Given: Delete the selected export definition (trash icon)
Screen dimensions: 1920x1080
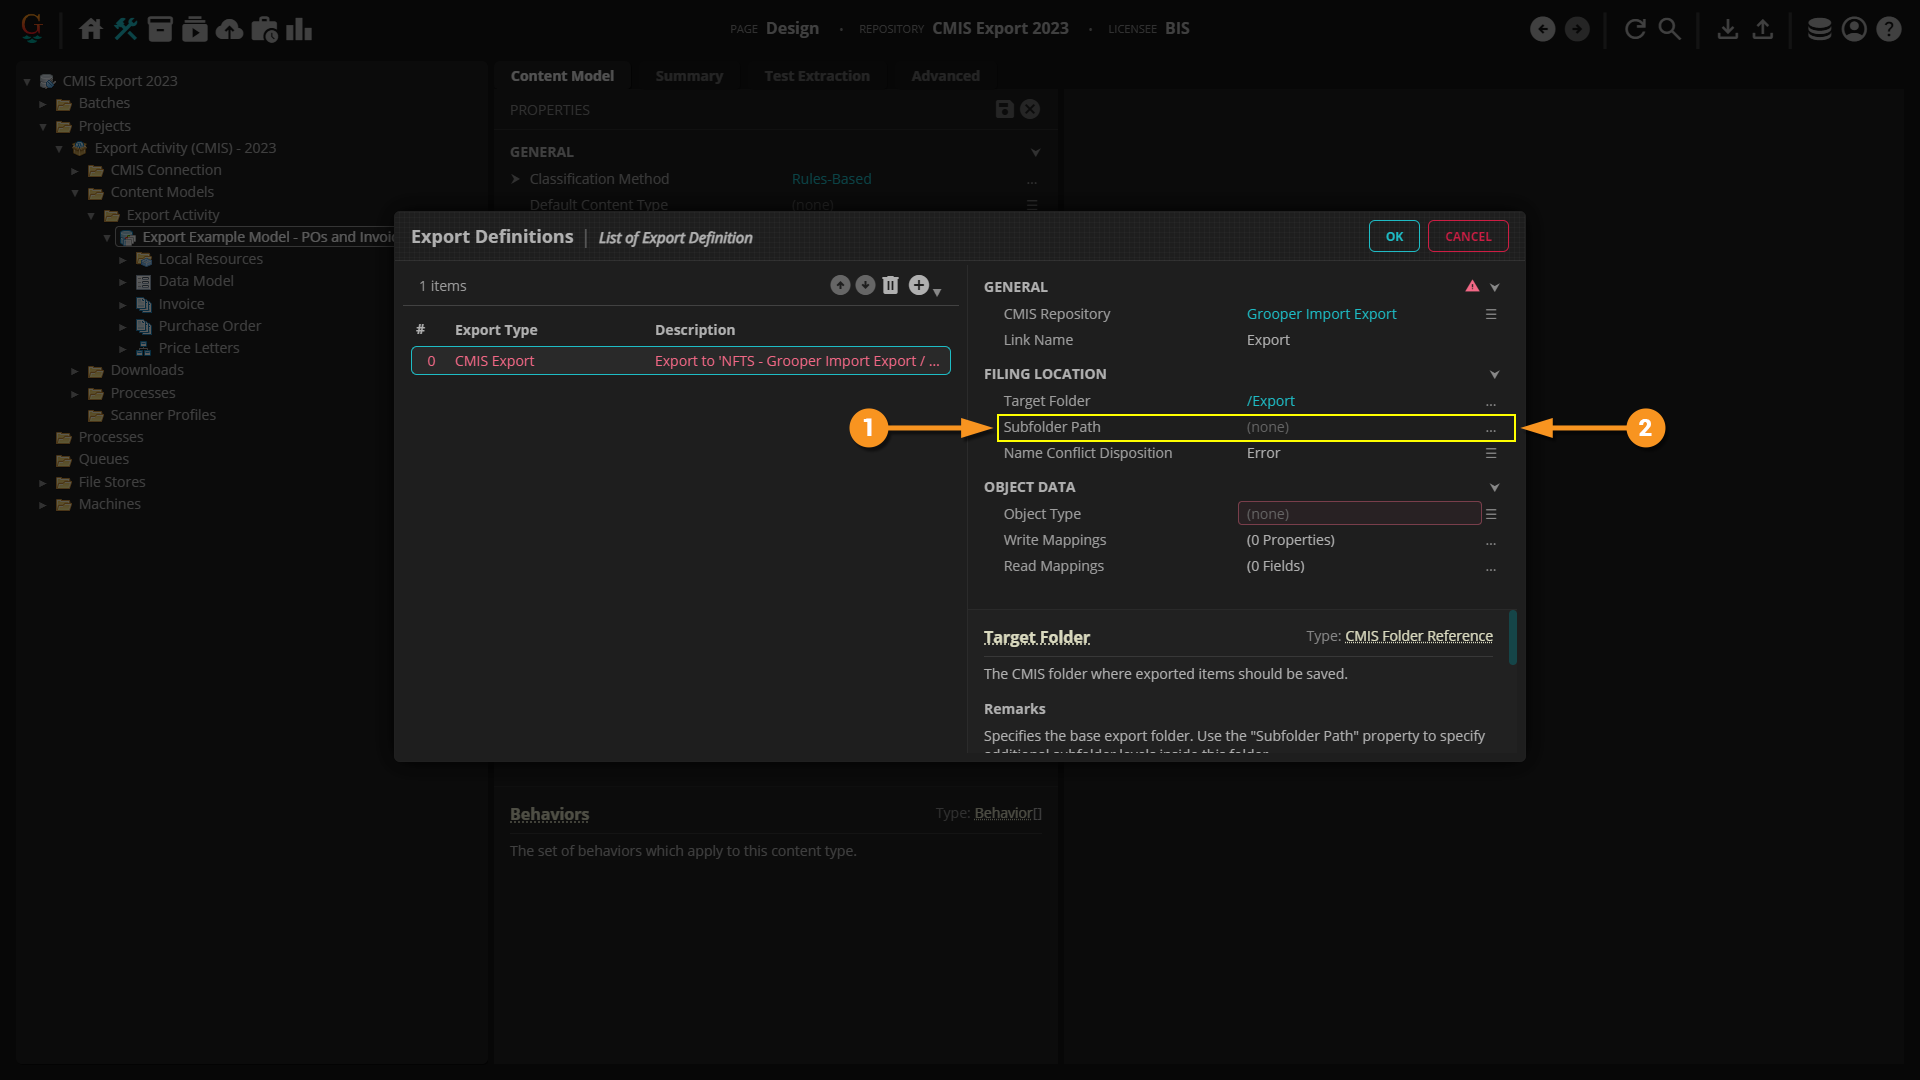Looking at the screenshot, I should click(890, 285).
